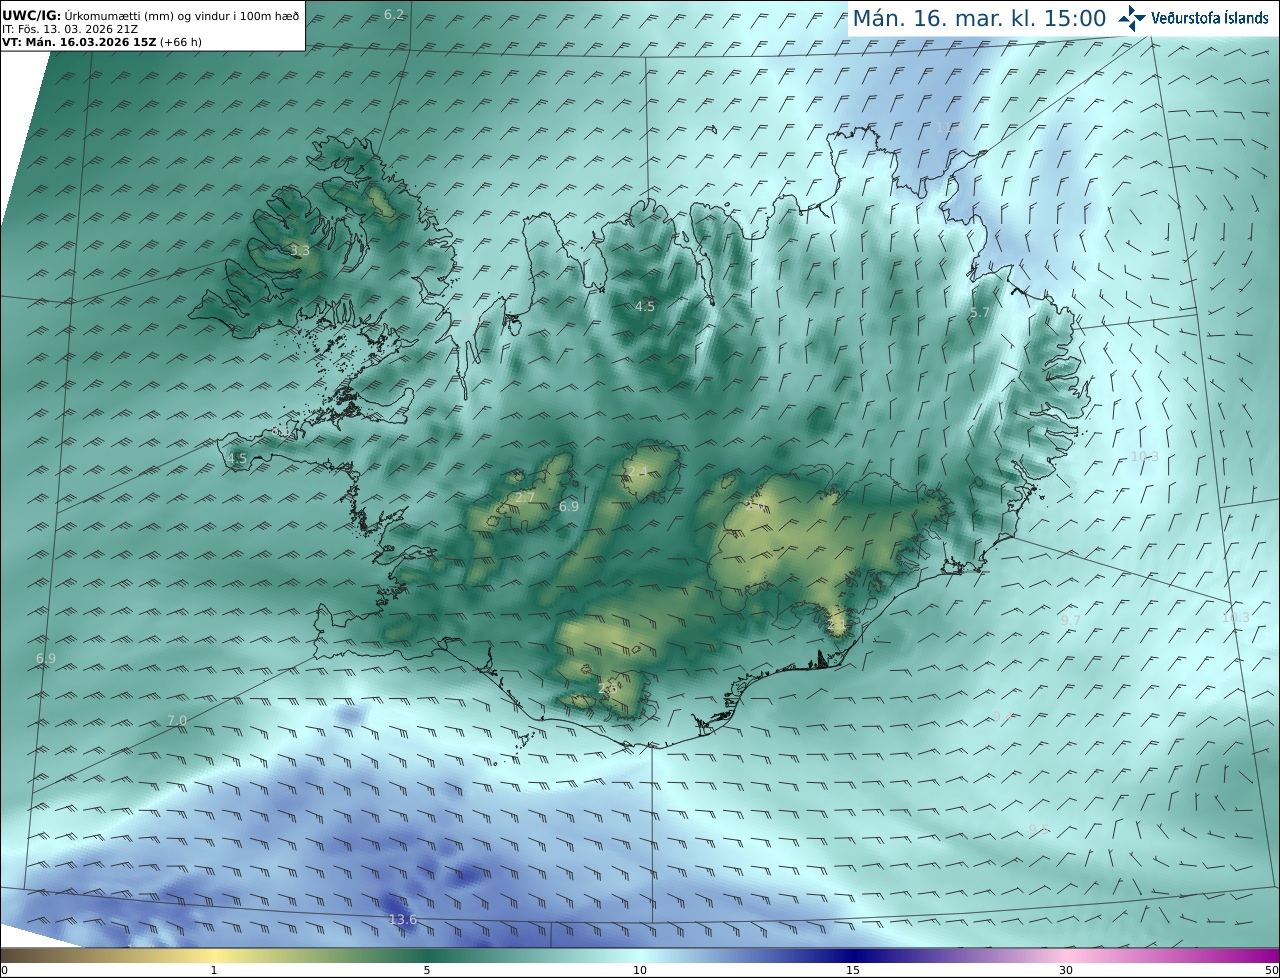Click the 30 label on the colour scale

(1066, 970)
